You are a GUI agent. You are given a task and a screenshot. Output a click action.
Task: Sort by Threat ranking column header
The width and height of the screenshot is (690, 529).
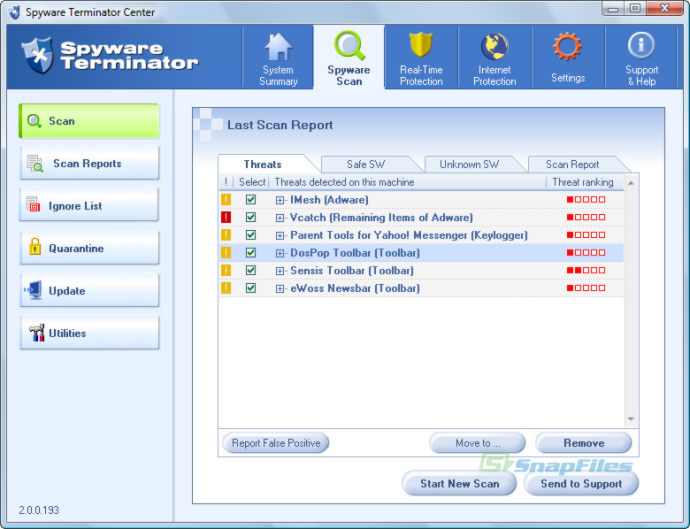(x=584, y=182)
